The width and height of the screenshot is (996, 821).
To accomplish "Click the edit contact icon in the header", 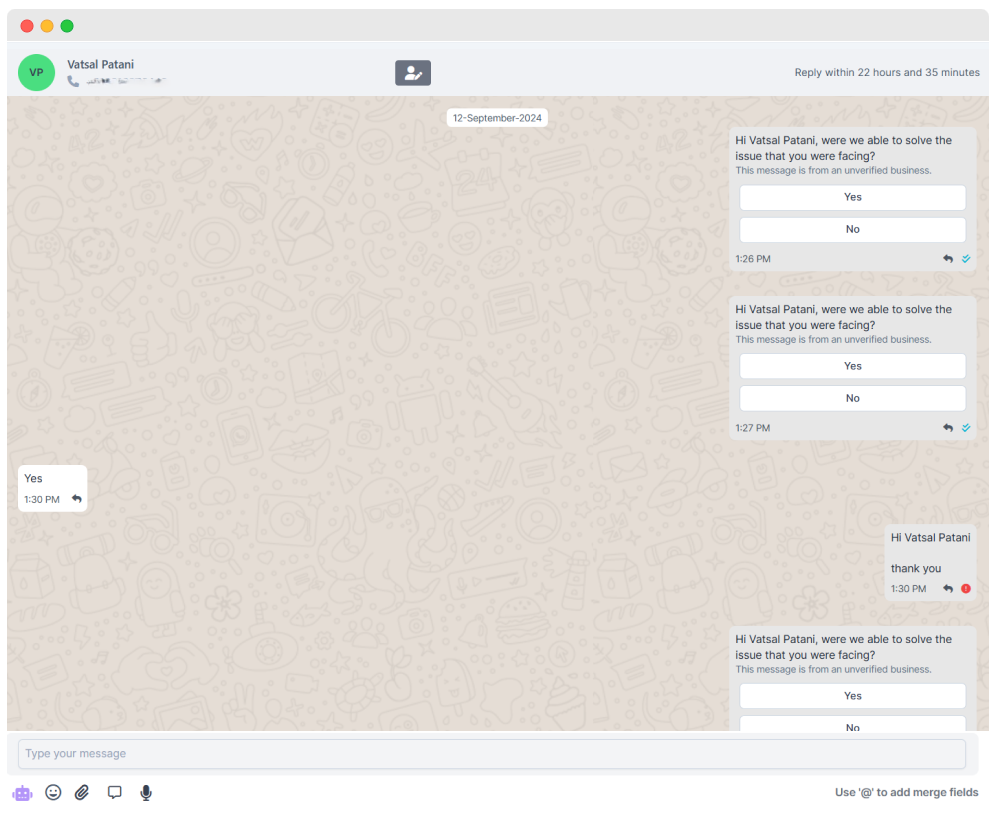I will point(413,72).
